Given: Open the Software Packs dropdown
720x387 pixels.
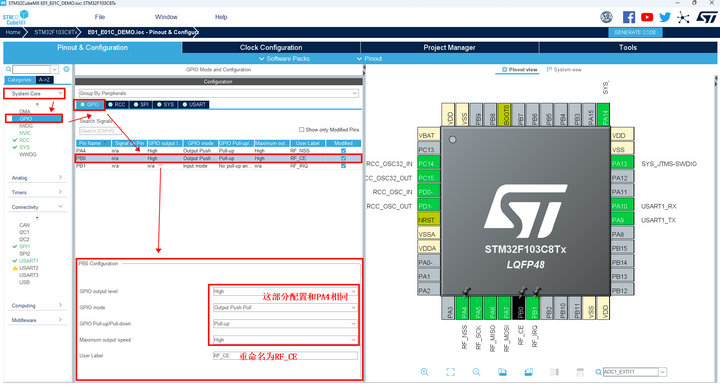Looking at the screenshot, I should [284, 59].
